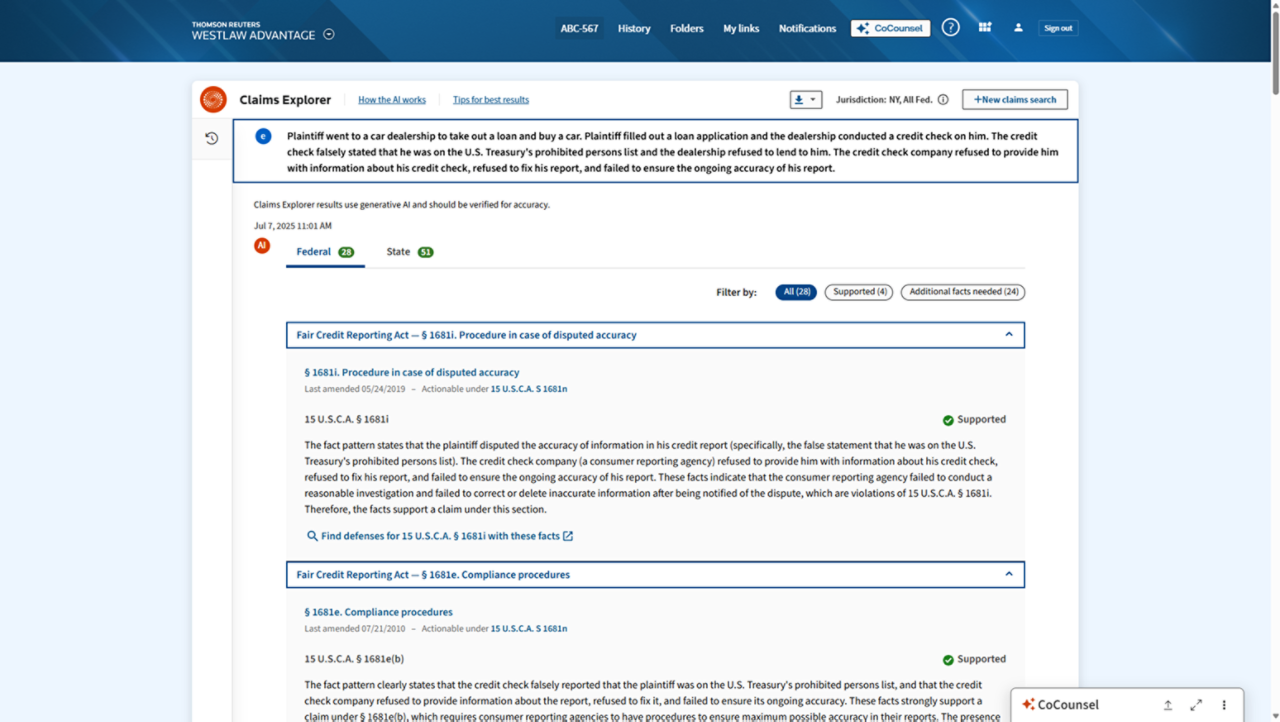The height and width of the screenshot is (722, 1280).
Task: Open the history clock icon in sidebar
Action: click(211, 139)
